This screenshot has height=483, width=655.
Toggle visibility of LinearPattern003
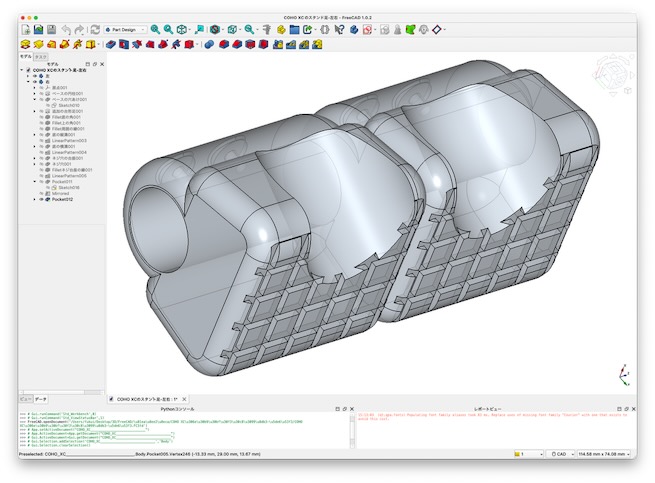click(40, 141)
